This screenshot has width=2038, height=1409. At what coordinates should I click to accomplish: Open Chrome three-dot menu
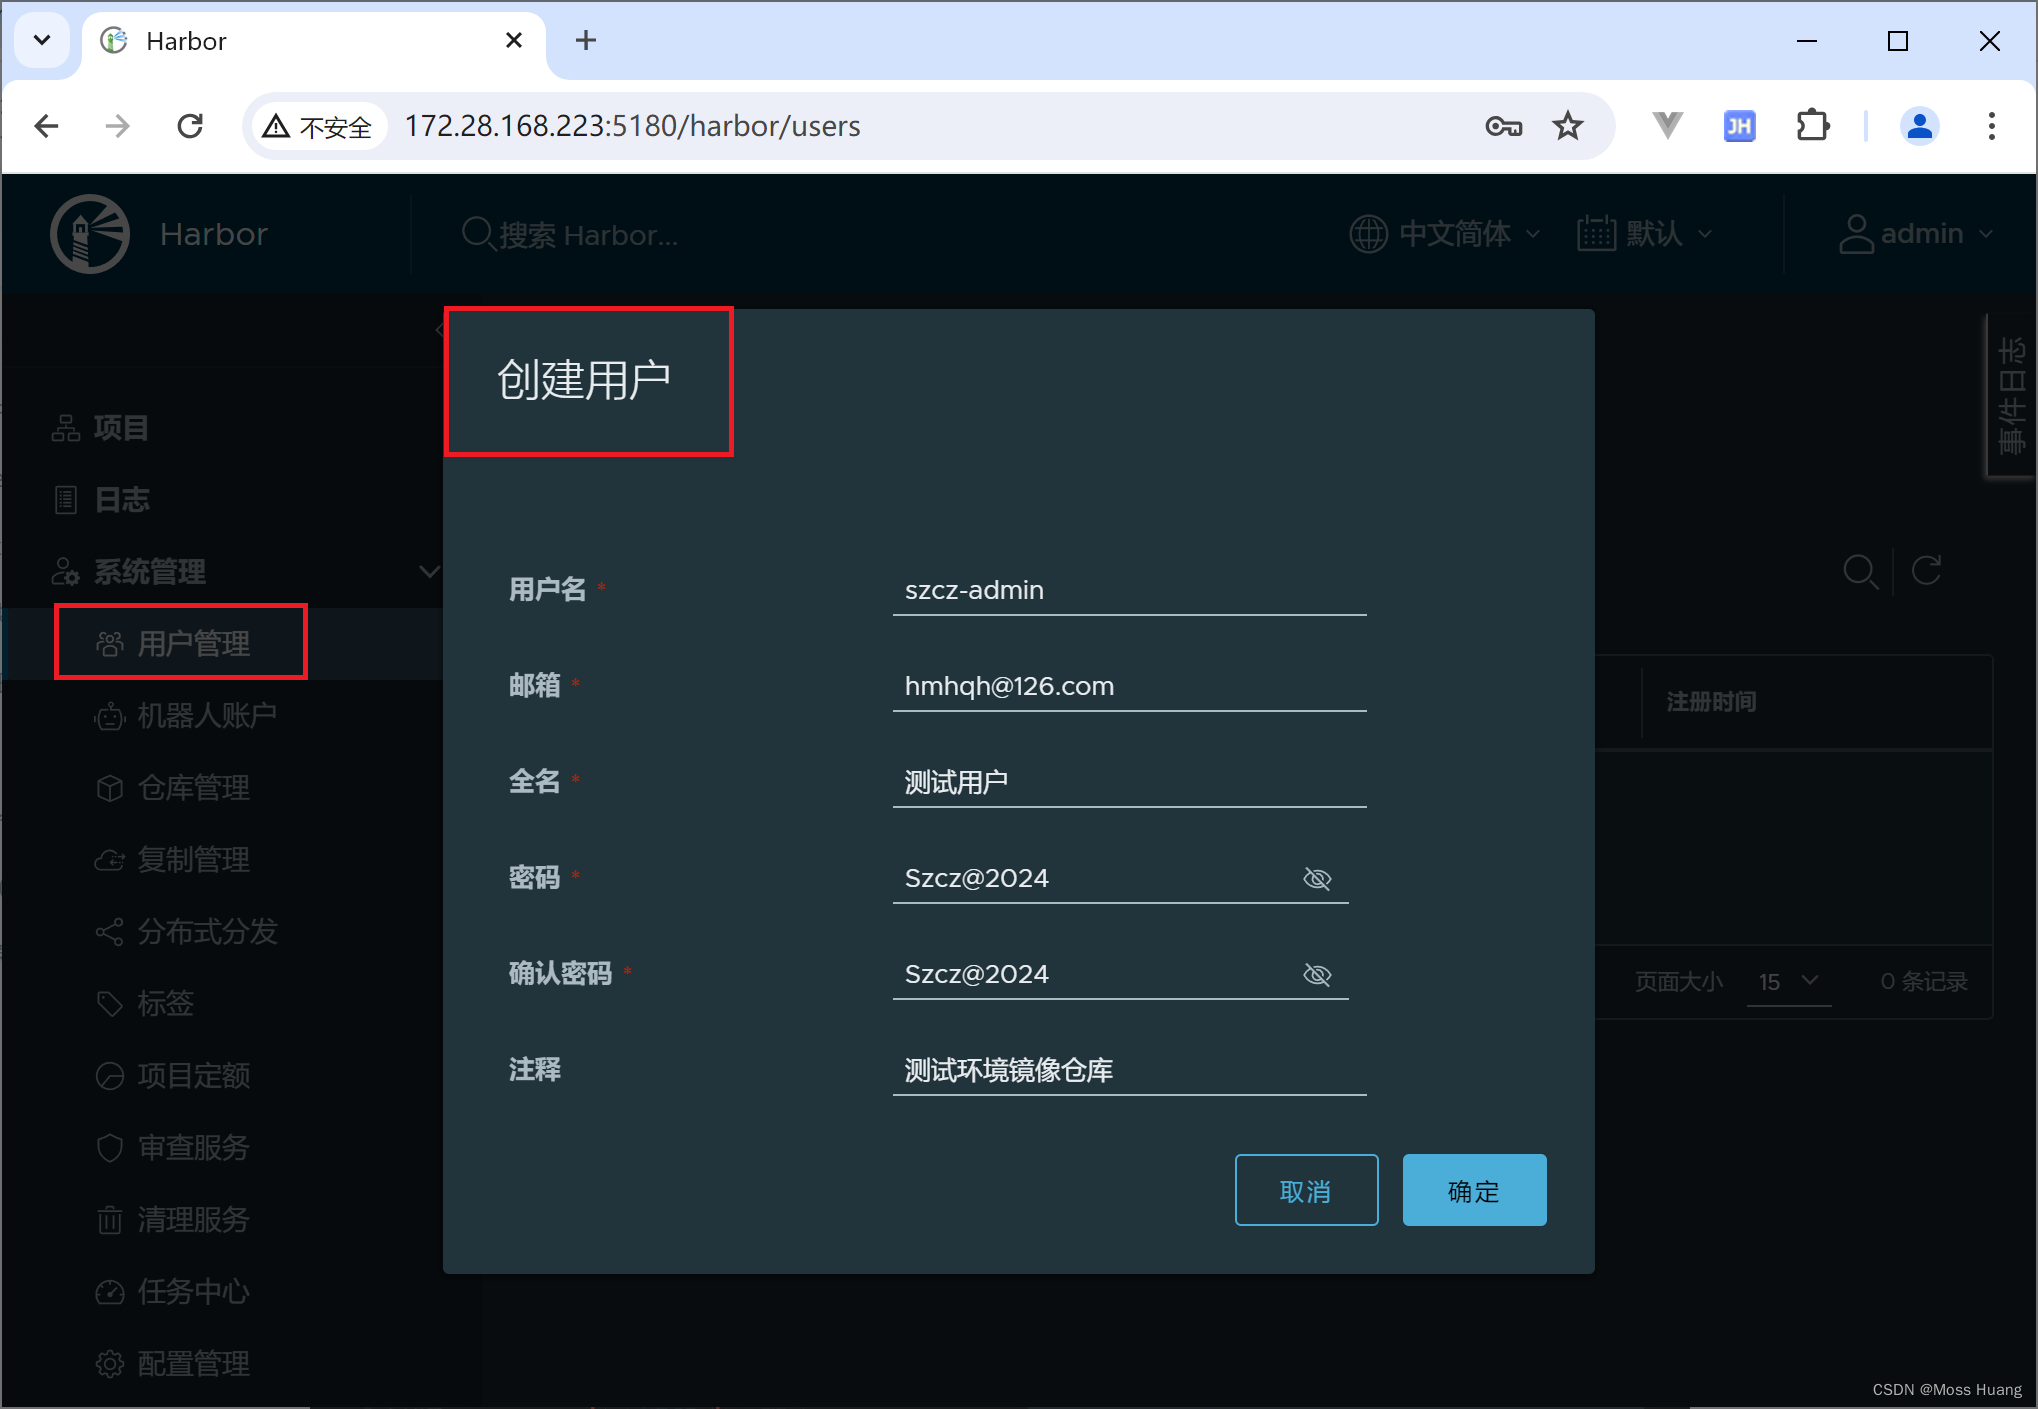click(x=1991, y=126)
